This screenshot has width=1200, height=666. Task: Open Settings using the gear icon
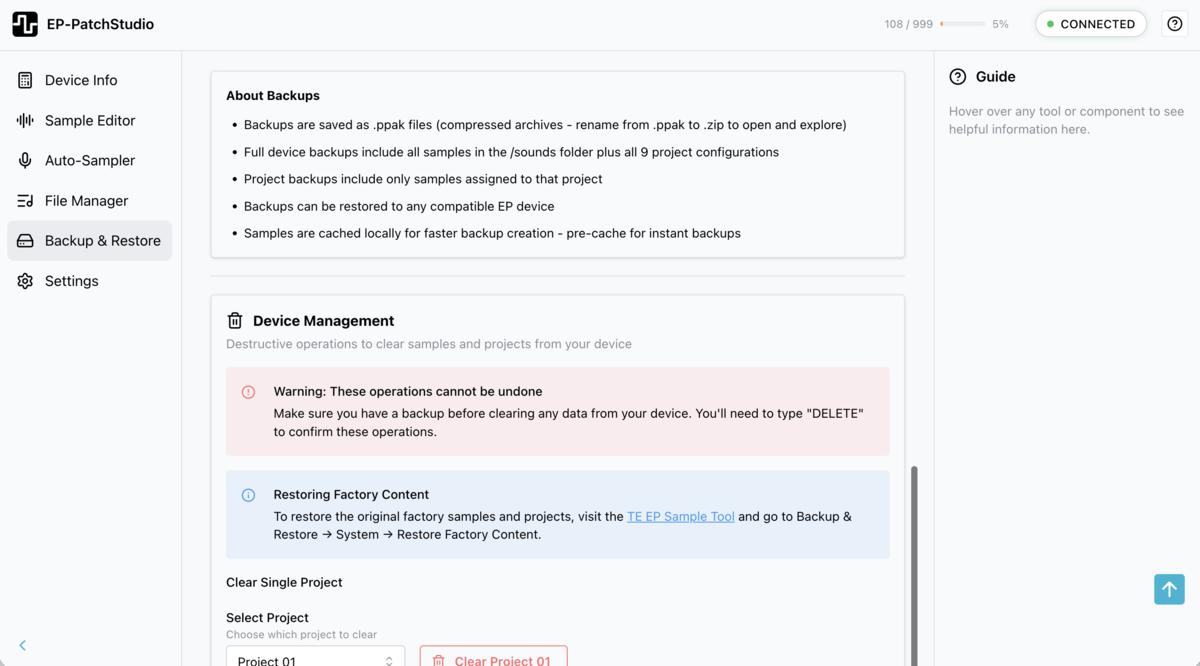[x=24, y=281]
